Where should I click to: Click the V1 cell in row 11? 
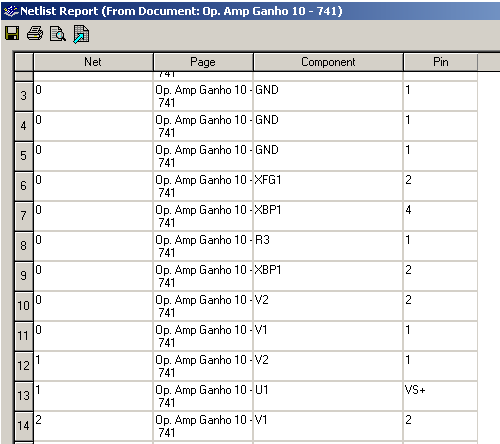328,336
